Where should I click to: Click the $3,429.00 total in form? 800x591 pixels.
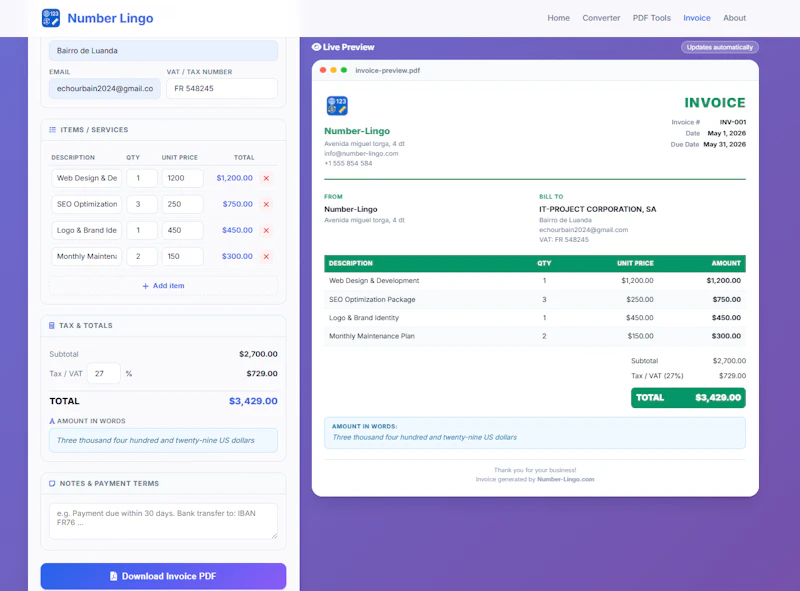253,401
